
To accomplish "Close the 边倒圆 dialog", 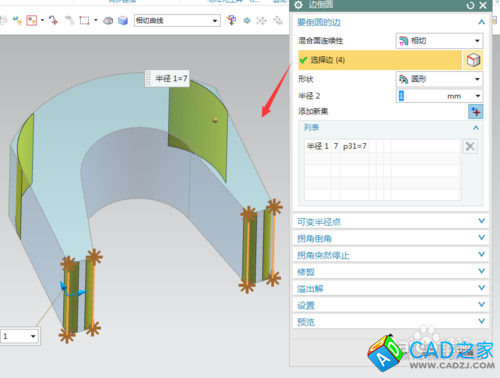I will click(483, 5).
